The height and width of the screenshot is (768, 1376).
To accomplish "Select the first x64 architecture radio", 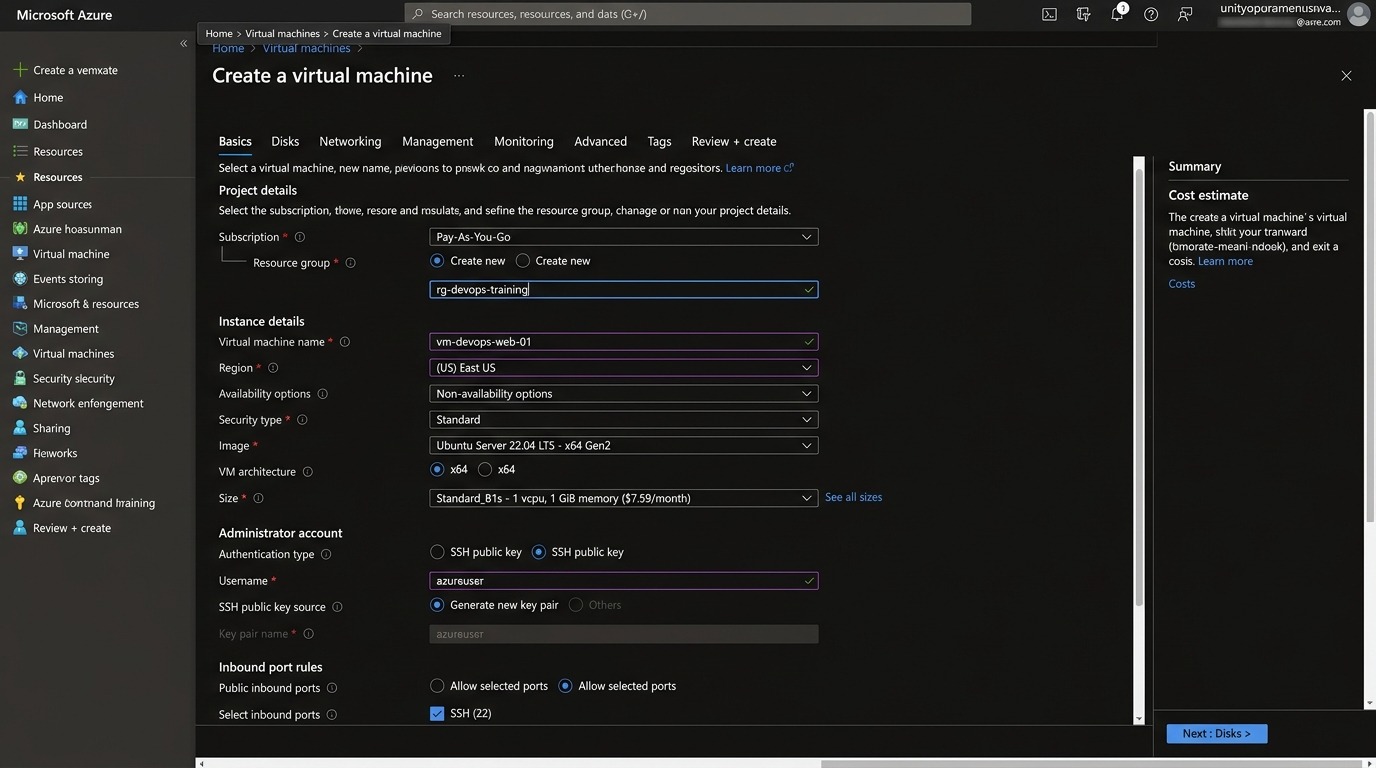I will click(437, 469).
